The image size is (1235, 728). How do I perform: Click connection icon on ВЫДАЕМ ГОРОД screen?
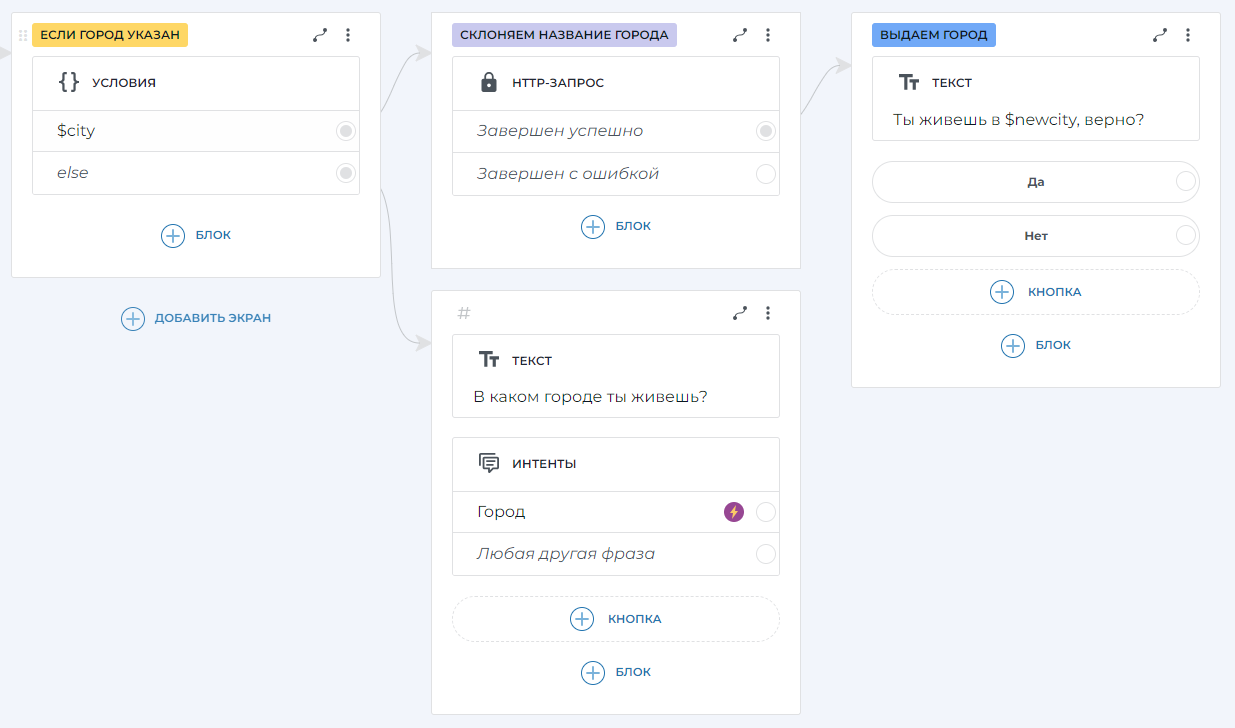[1160, 35]
